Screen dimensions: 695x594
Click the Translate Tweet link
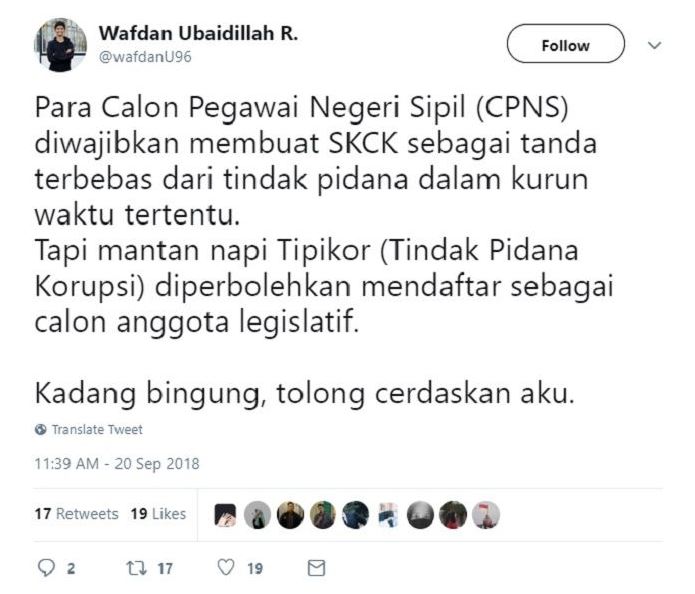[x=97, y=430]
